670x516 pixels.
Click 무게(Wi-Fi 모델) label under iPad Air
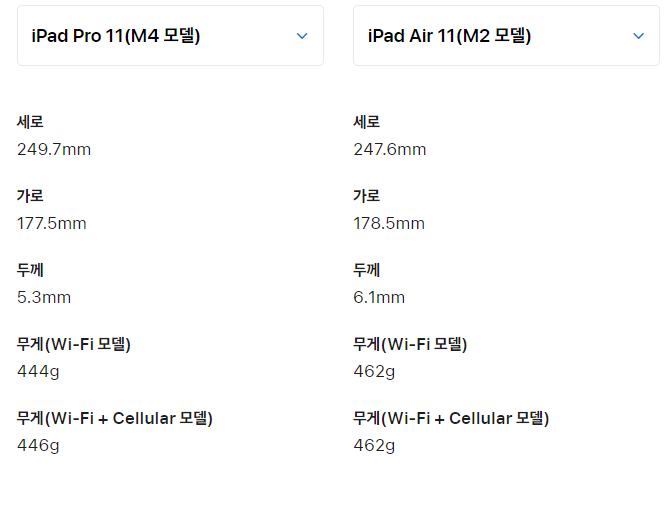410,344
